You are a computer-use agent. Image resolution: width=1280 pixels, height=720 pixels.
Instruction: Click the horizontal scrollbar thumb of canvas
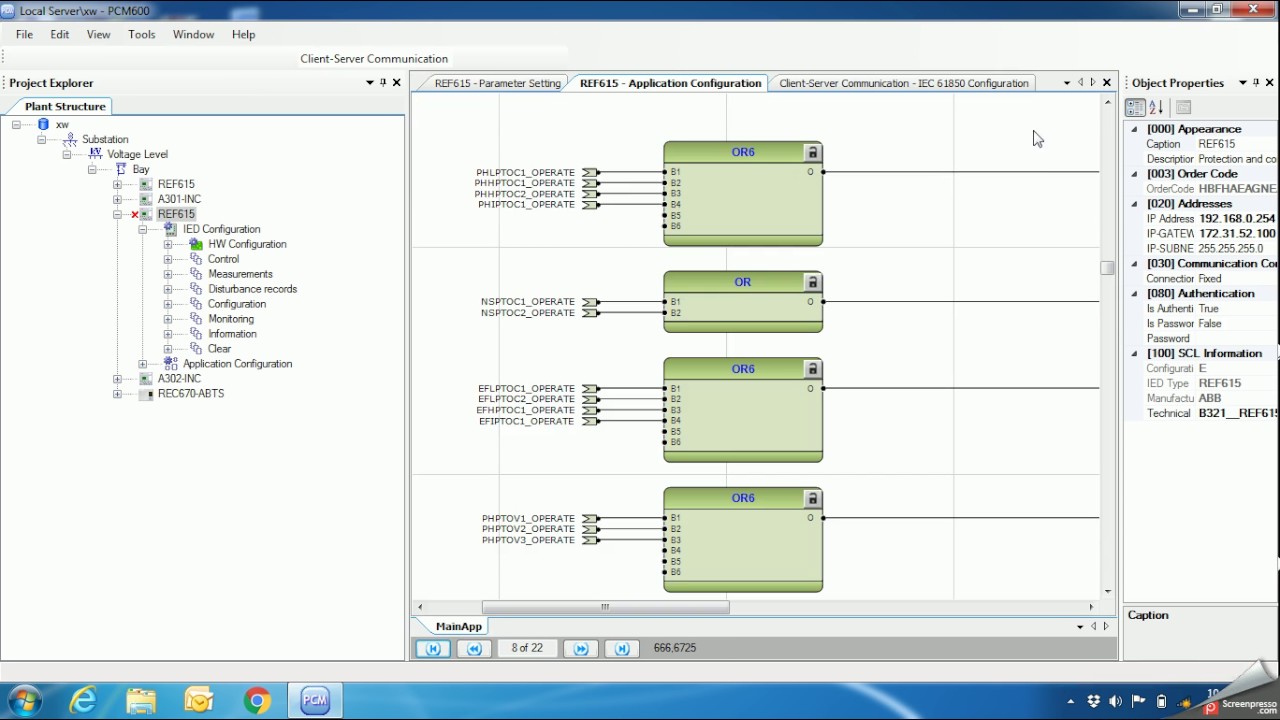605,607
